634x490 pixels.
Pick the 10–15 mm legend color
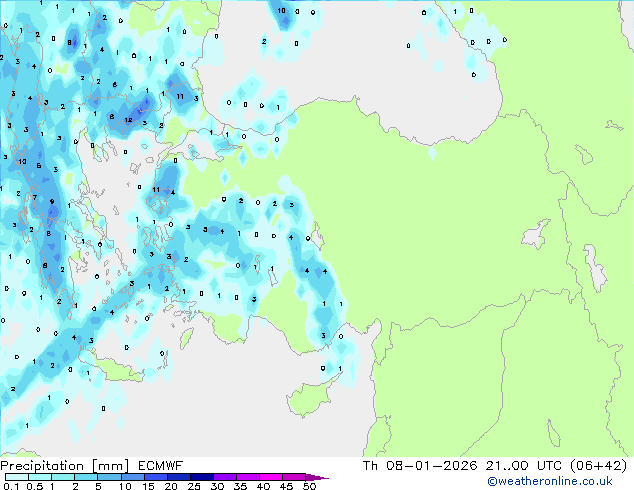[x=132, y=477]
